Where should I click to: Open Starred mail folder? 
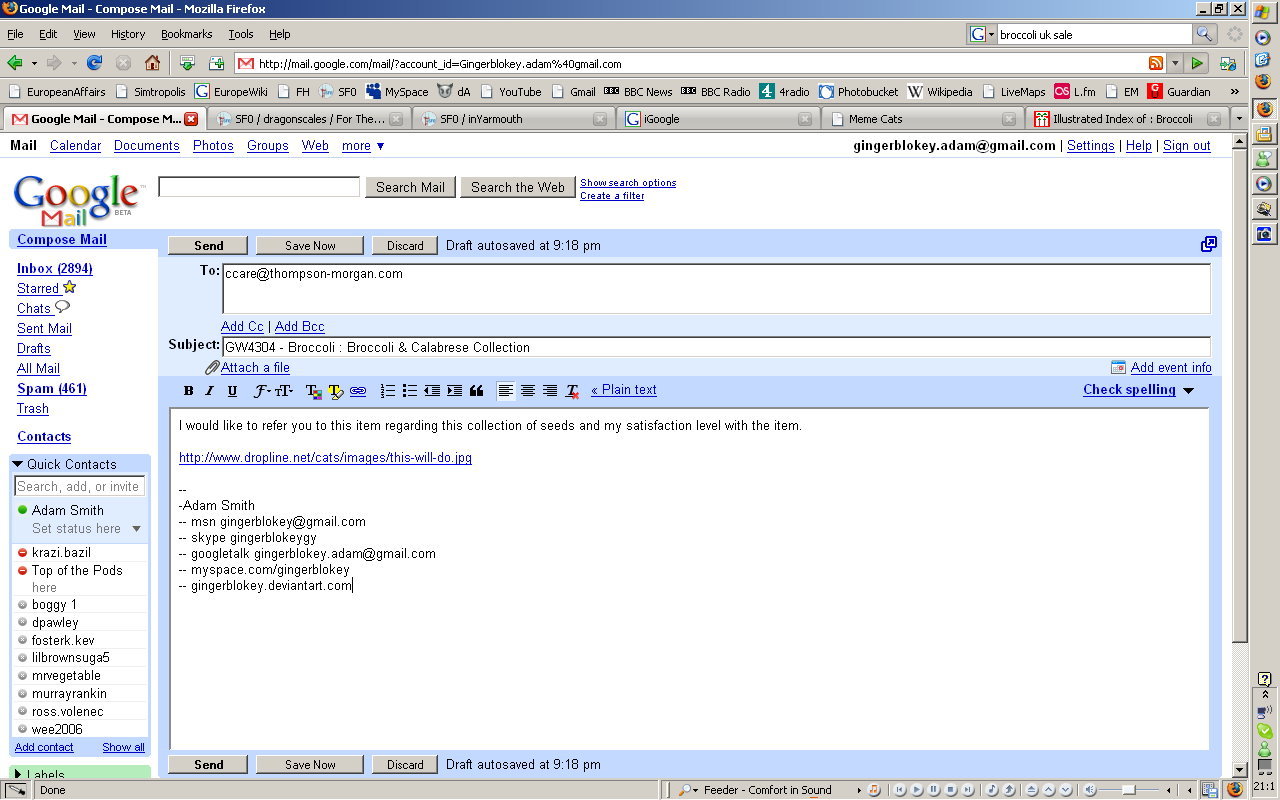click(38, 289)
